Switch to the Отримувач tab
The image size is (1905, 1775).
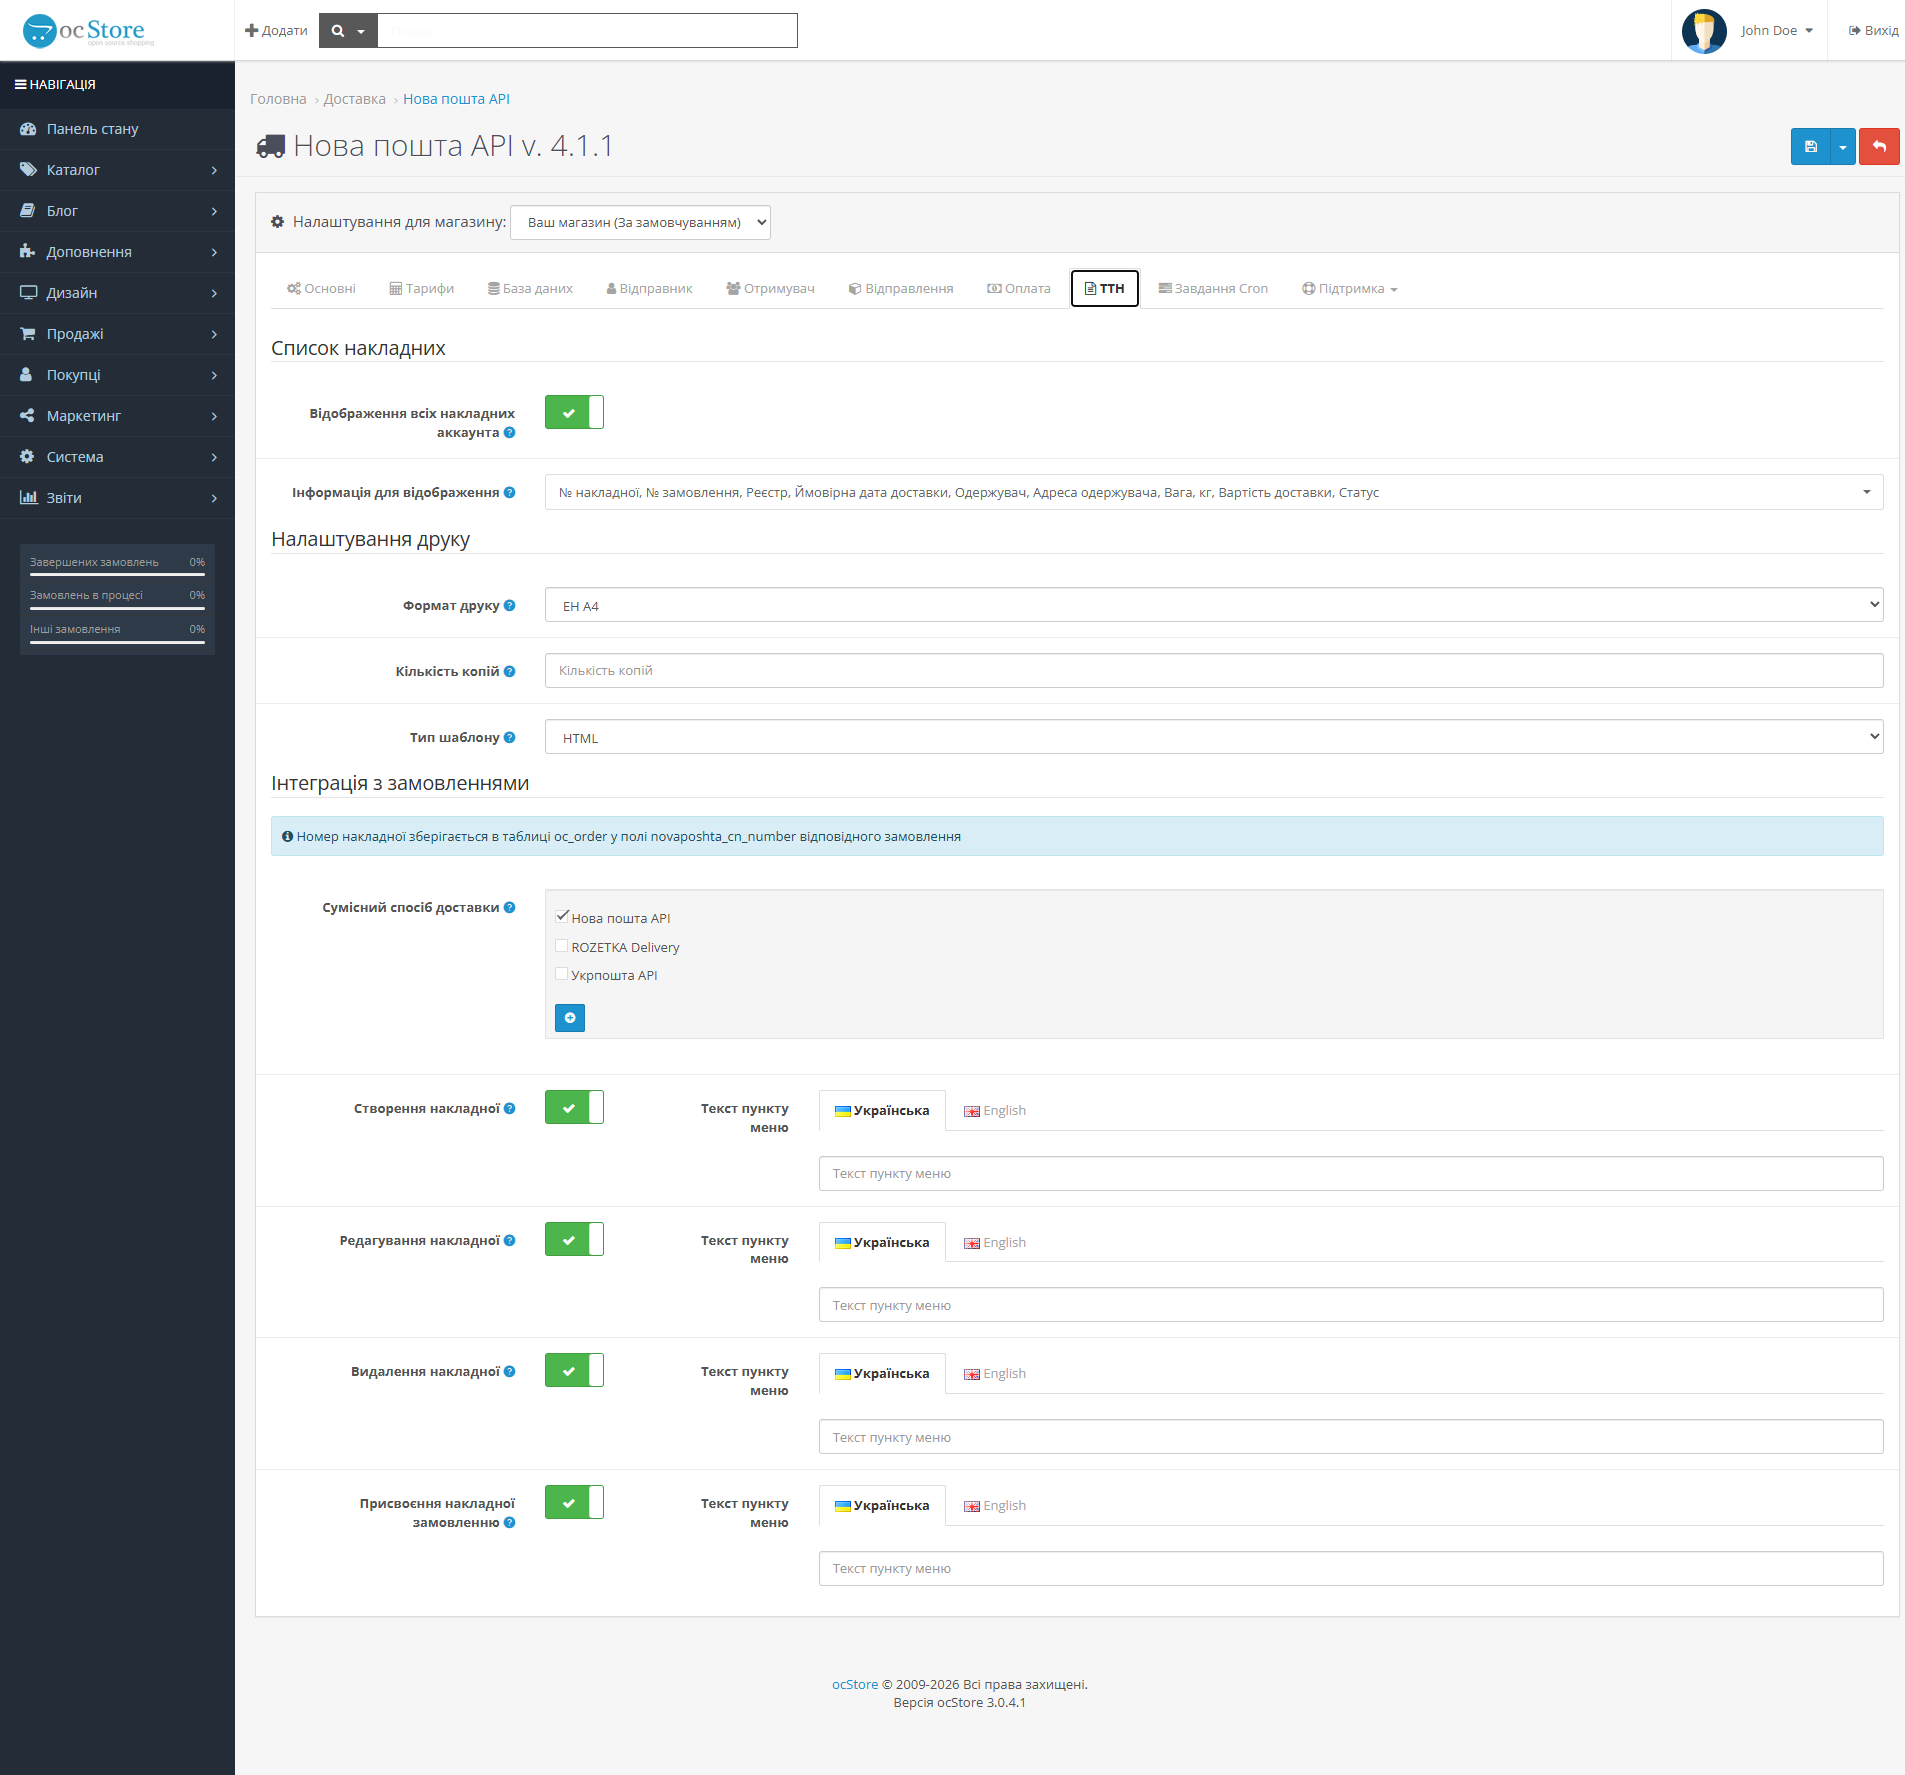[771, 289]
